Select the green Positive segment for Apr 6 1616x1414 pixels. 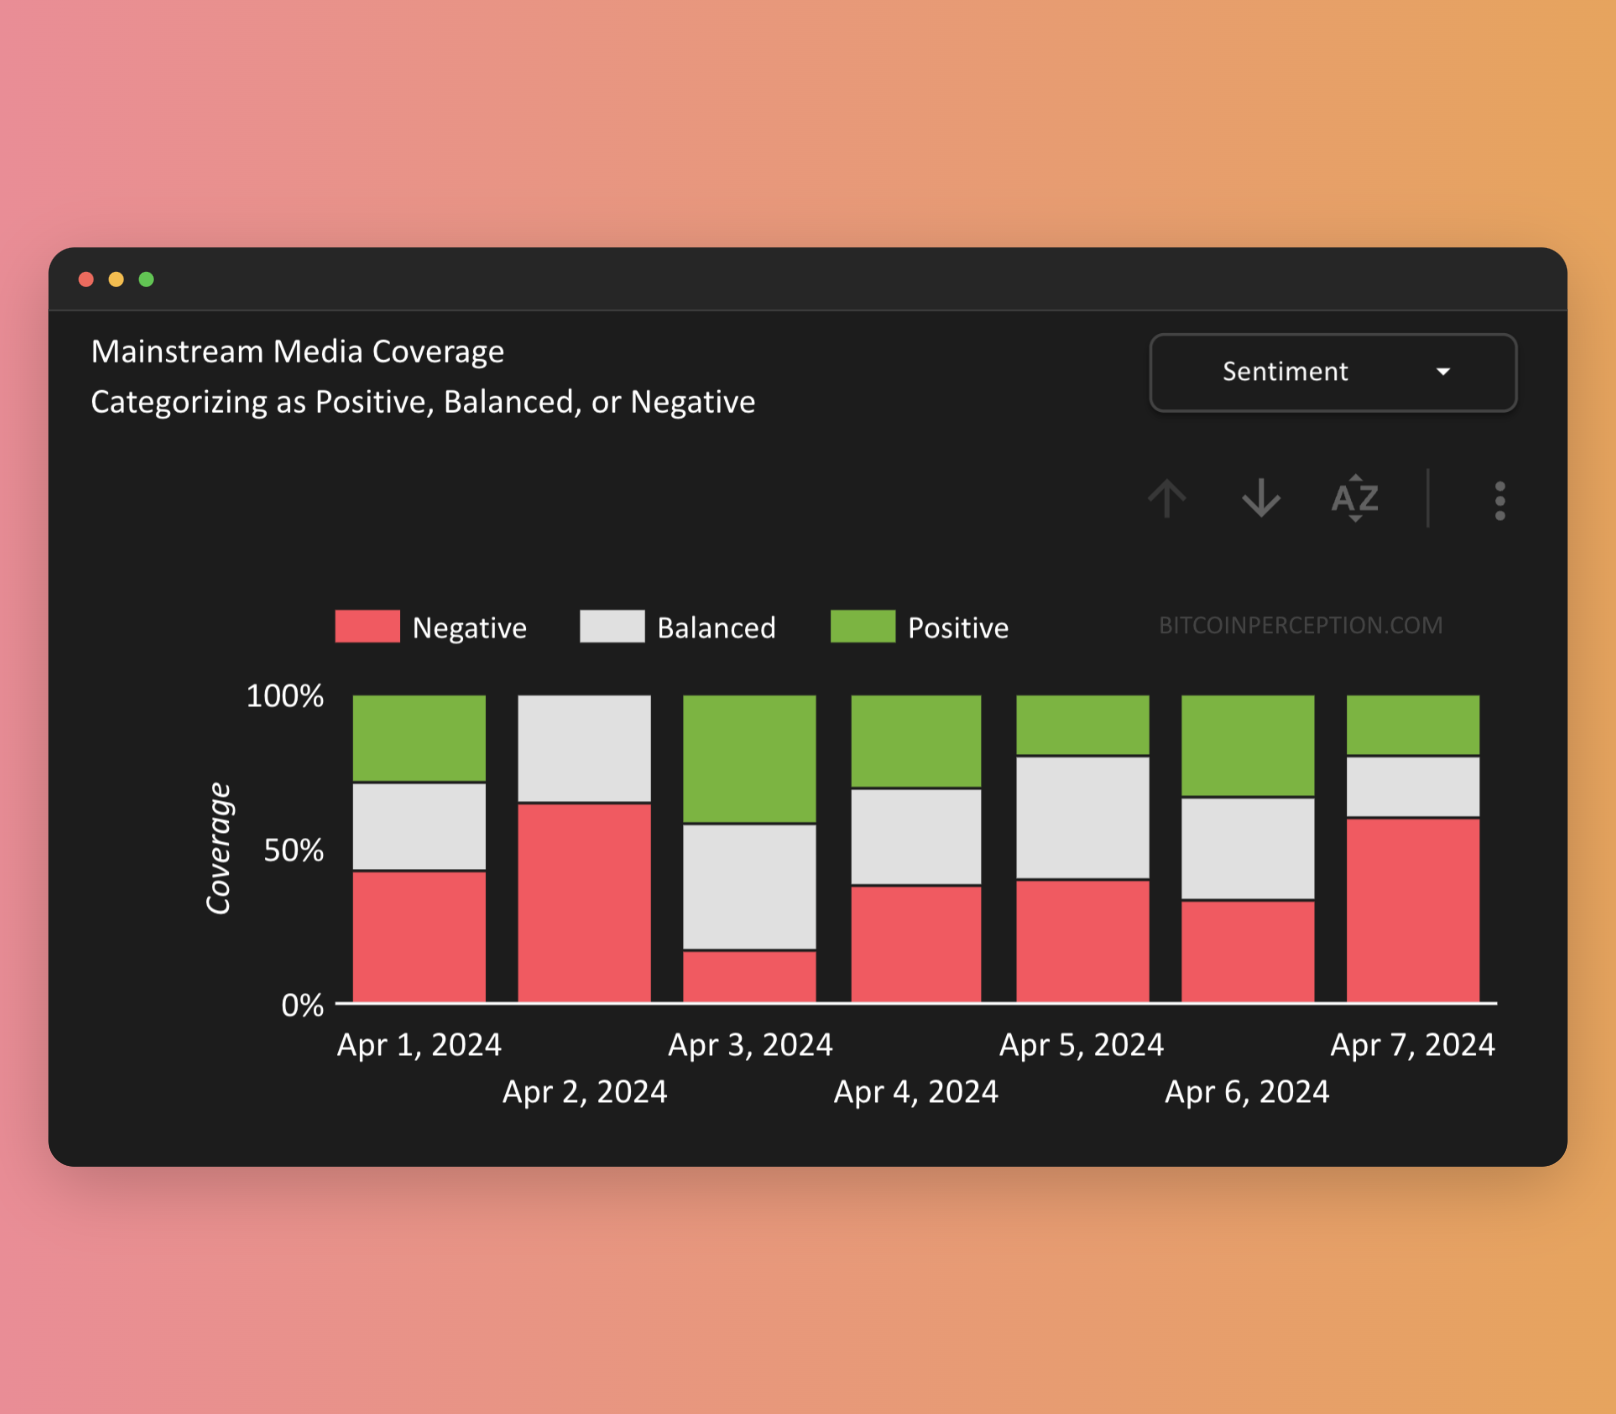point(1247,746)
